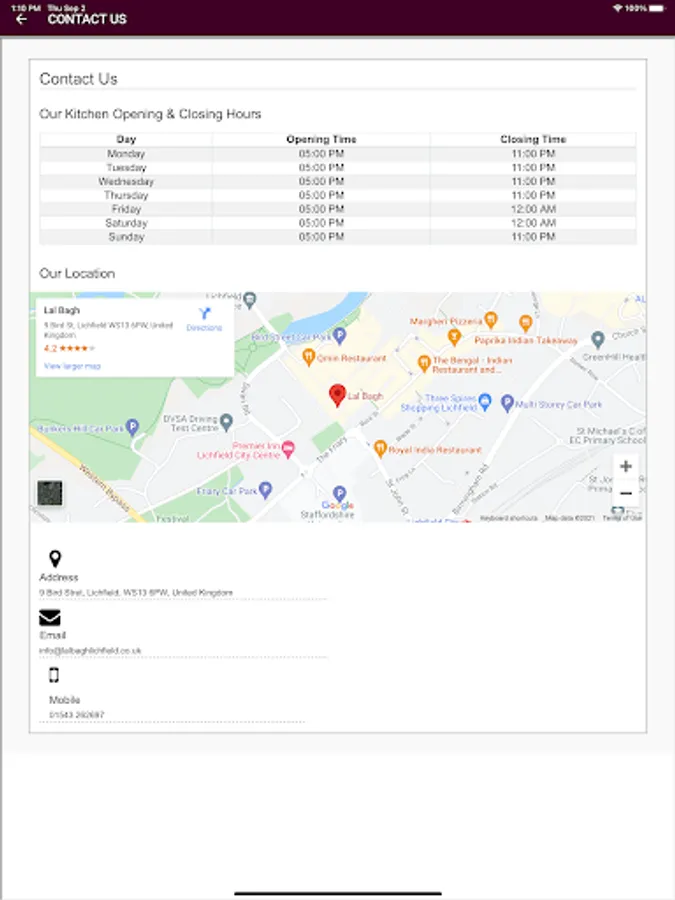Click Sunday closing time 11:00 PM
This screenshot has width=675, height=900.
pos(533,236)
